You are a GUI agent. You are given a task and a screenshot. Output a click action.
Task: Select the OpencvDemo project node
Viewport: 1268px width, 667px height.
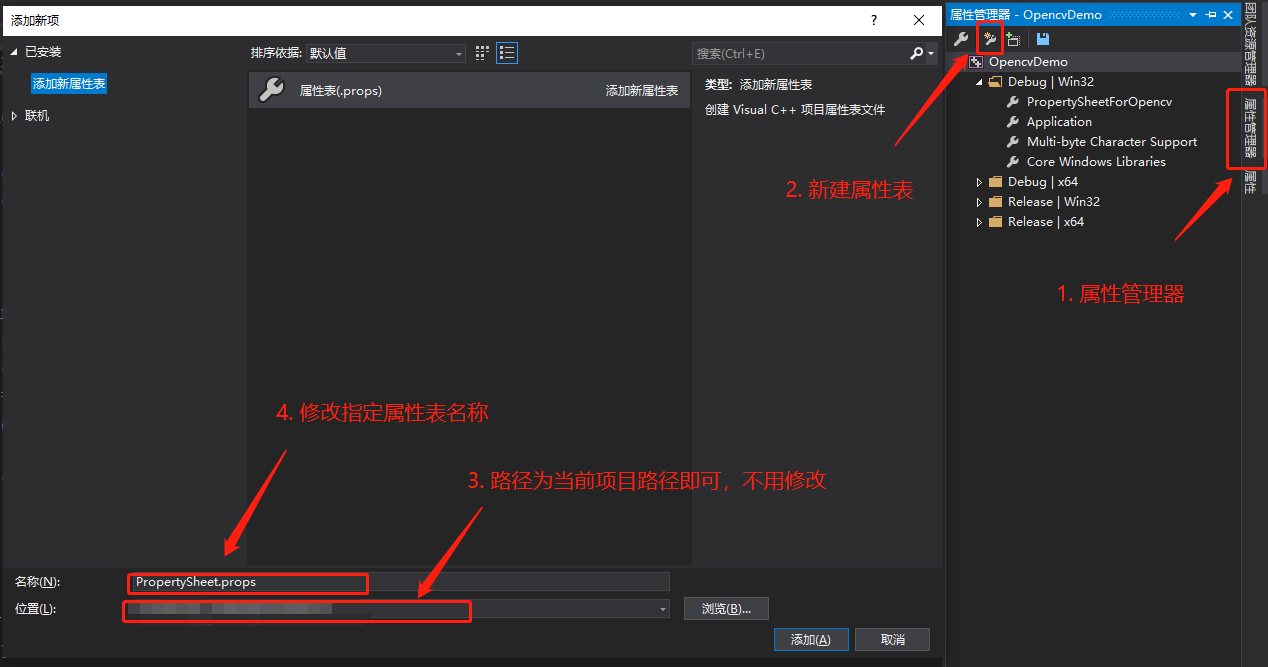click(1028, 62)
